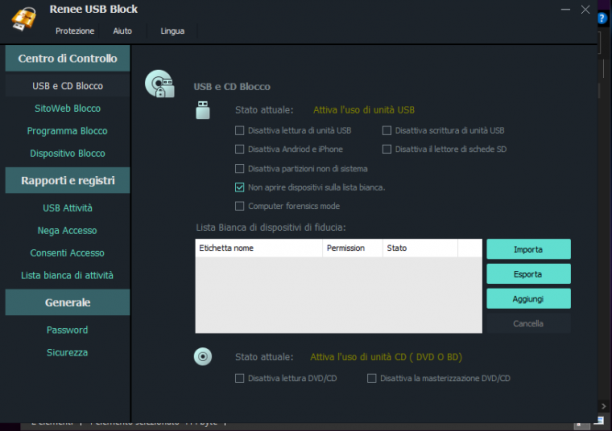Open the Aiuto menu
This screenshot has width=612, height=431.
pyautogui.click(x=123, y=31)
